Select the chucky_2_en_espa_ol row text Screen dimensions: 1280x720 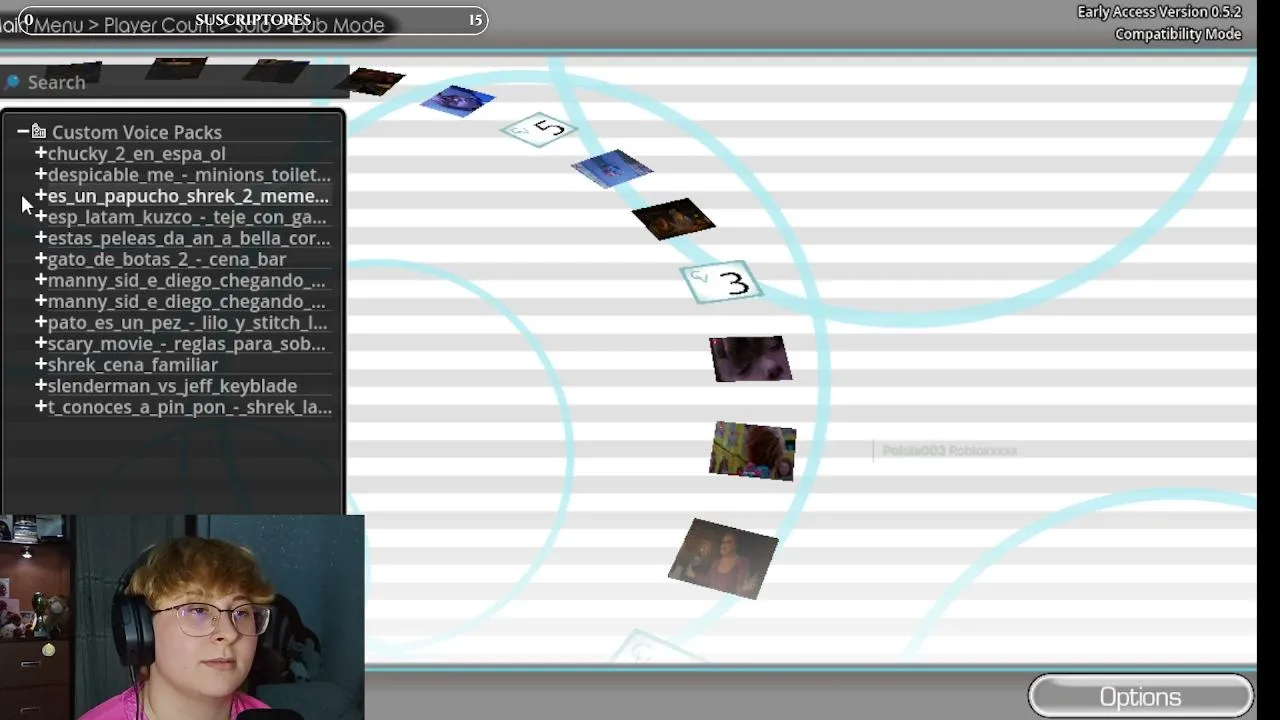137,154
